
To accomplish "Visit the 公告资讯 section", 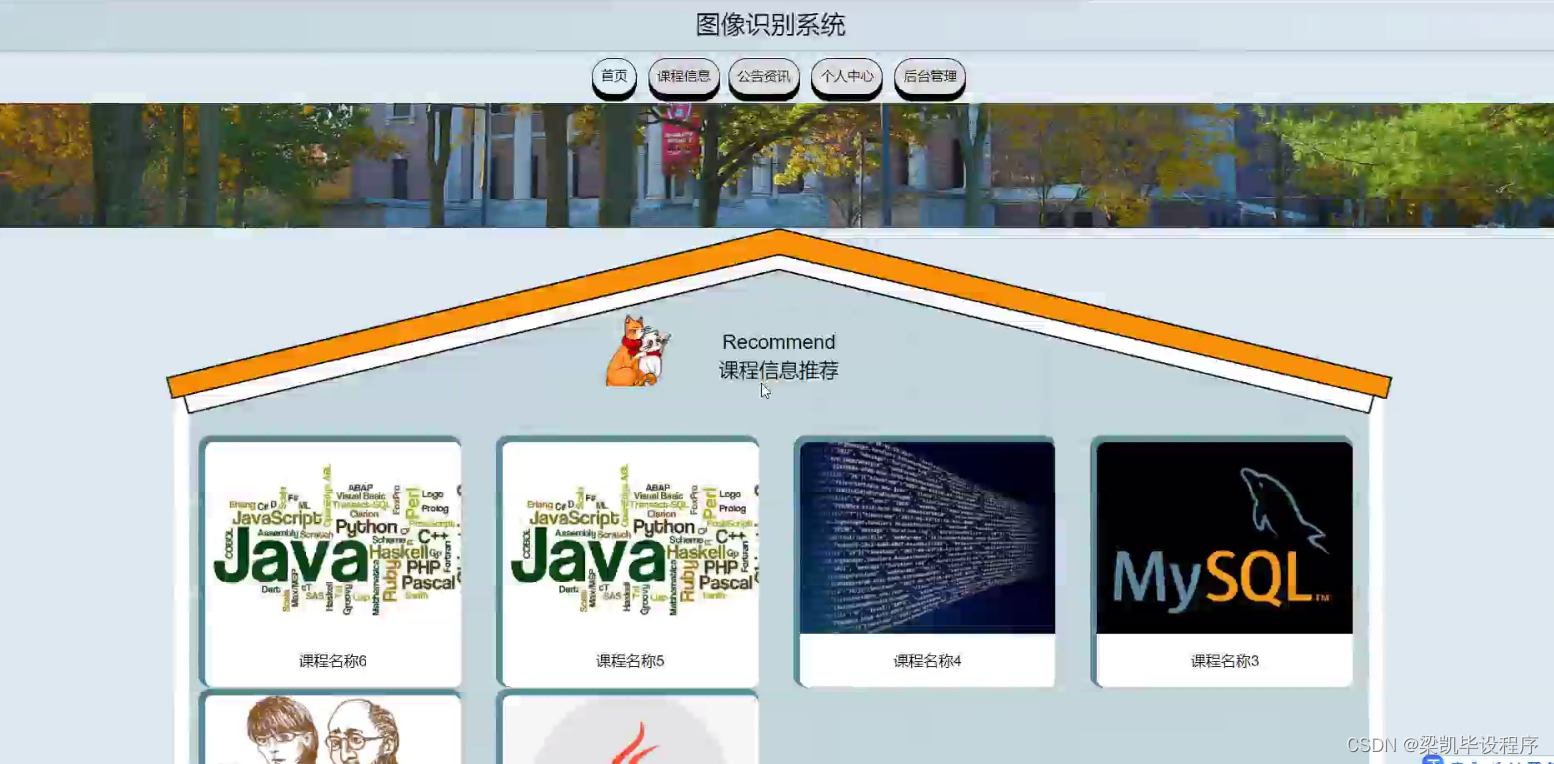I will tap(764, 76).
